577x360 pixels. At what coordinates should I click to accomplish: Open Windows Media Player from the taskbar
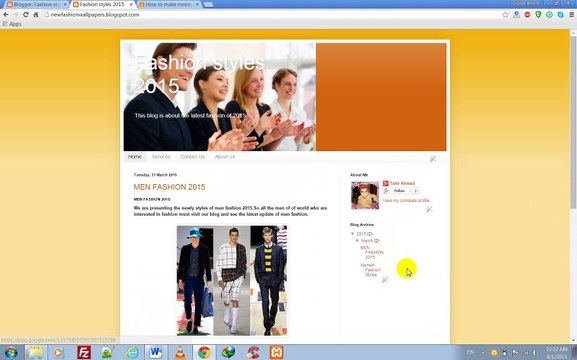58,352
